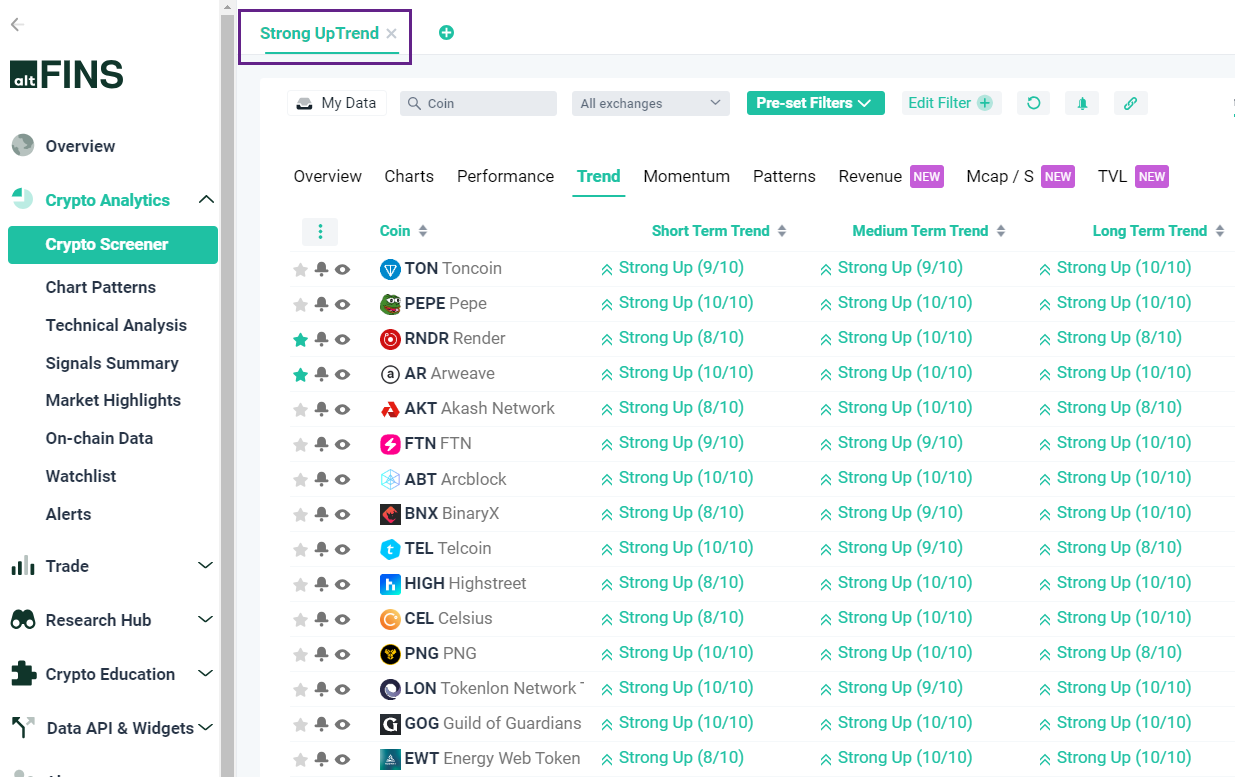Click the back arrow above altFINS logo
This screenshot has height=777, width=1235.
click(16, 24)
